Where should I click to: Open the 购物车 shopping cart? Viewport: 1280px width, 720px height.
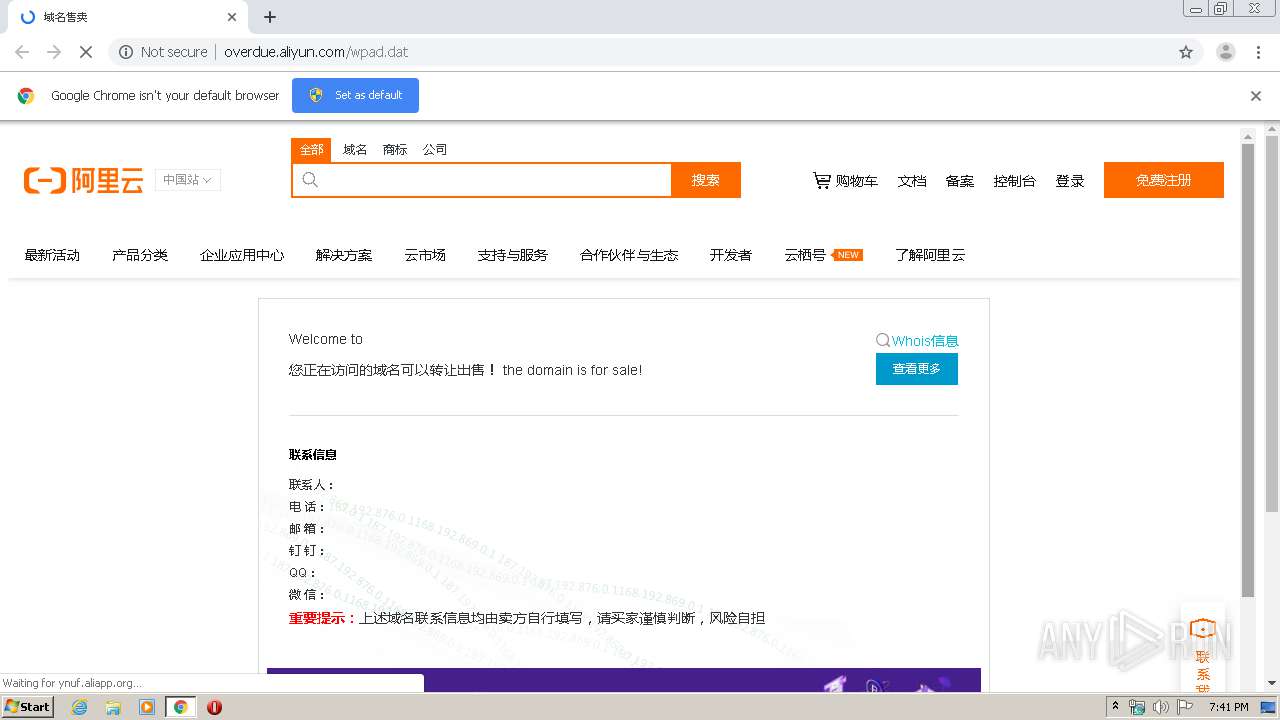pos(845,181)
